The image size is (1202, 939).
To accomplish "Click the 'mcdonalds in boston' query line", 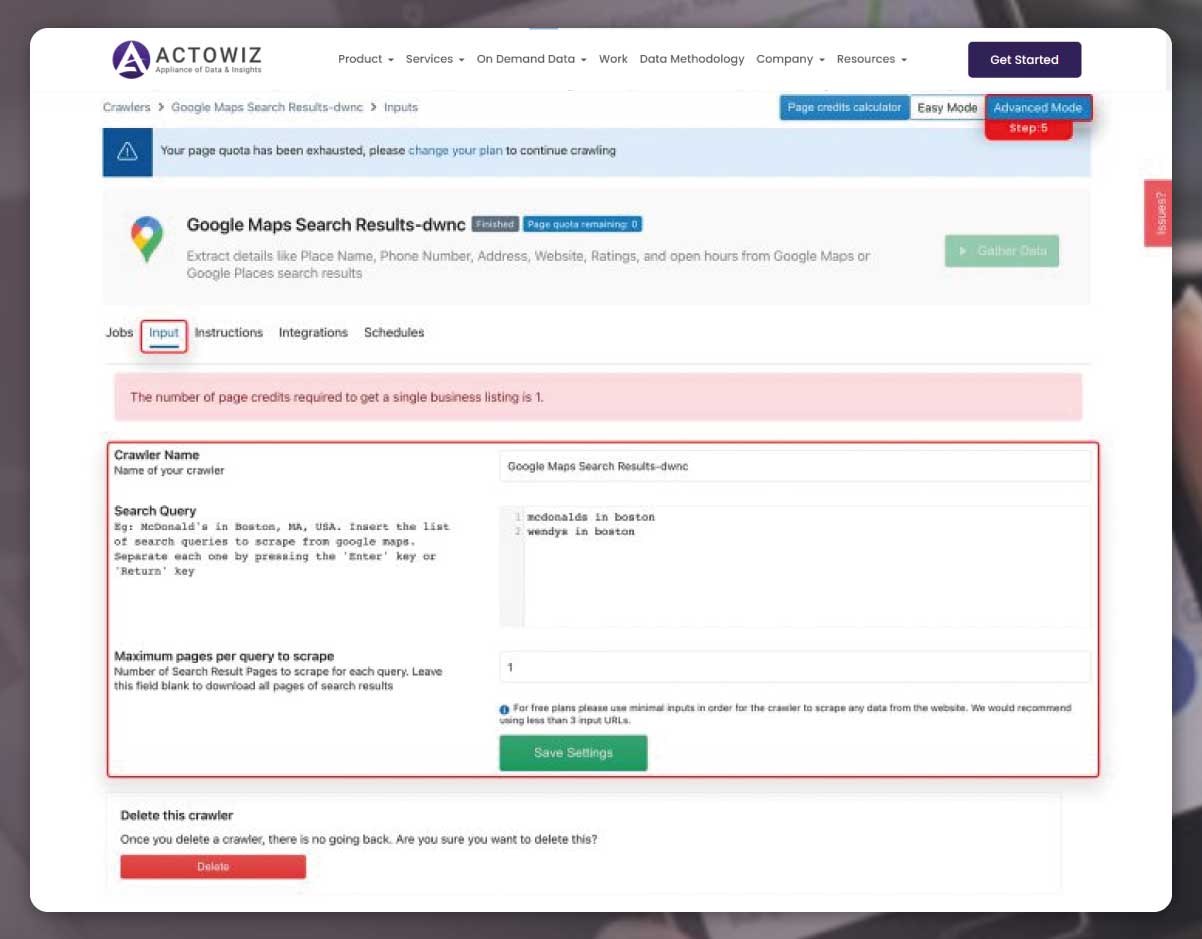I will click(x=590, y=517).
